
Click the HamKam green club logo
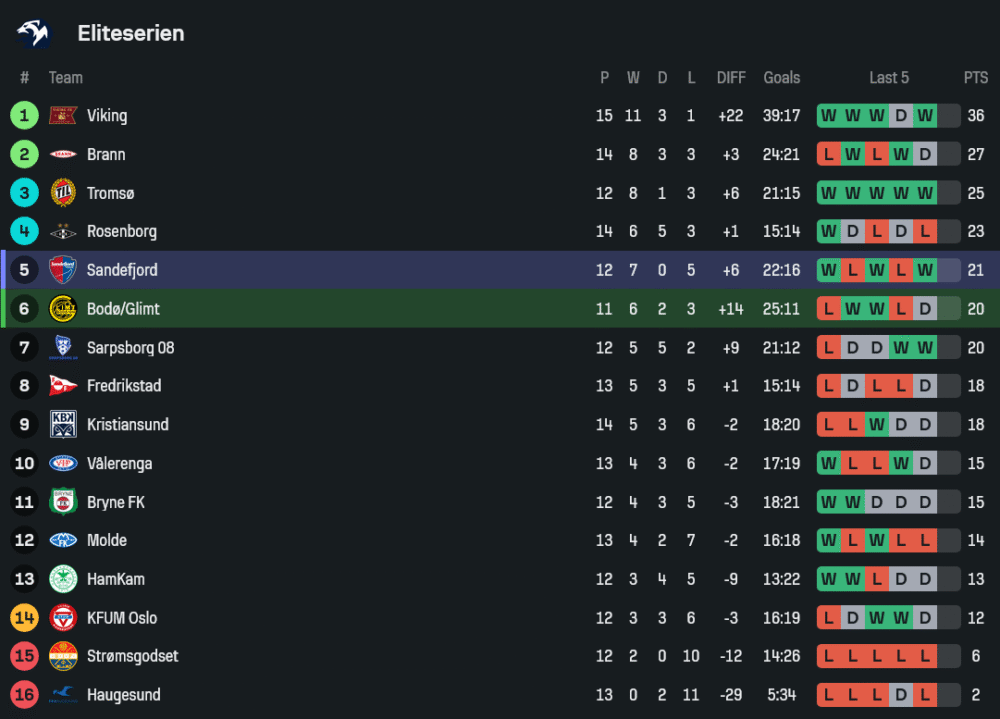coord(63,579)
